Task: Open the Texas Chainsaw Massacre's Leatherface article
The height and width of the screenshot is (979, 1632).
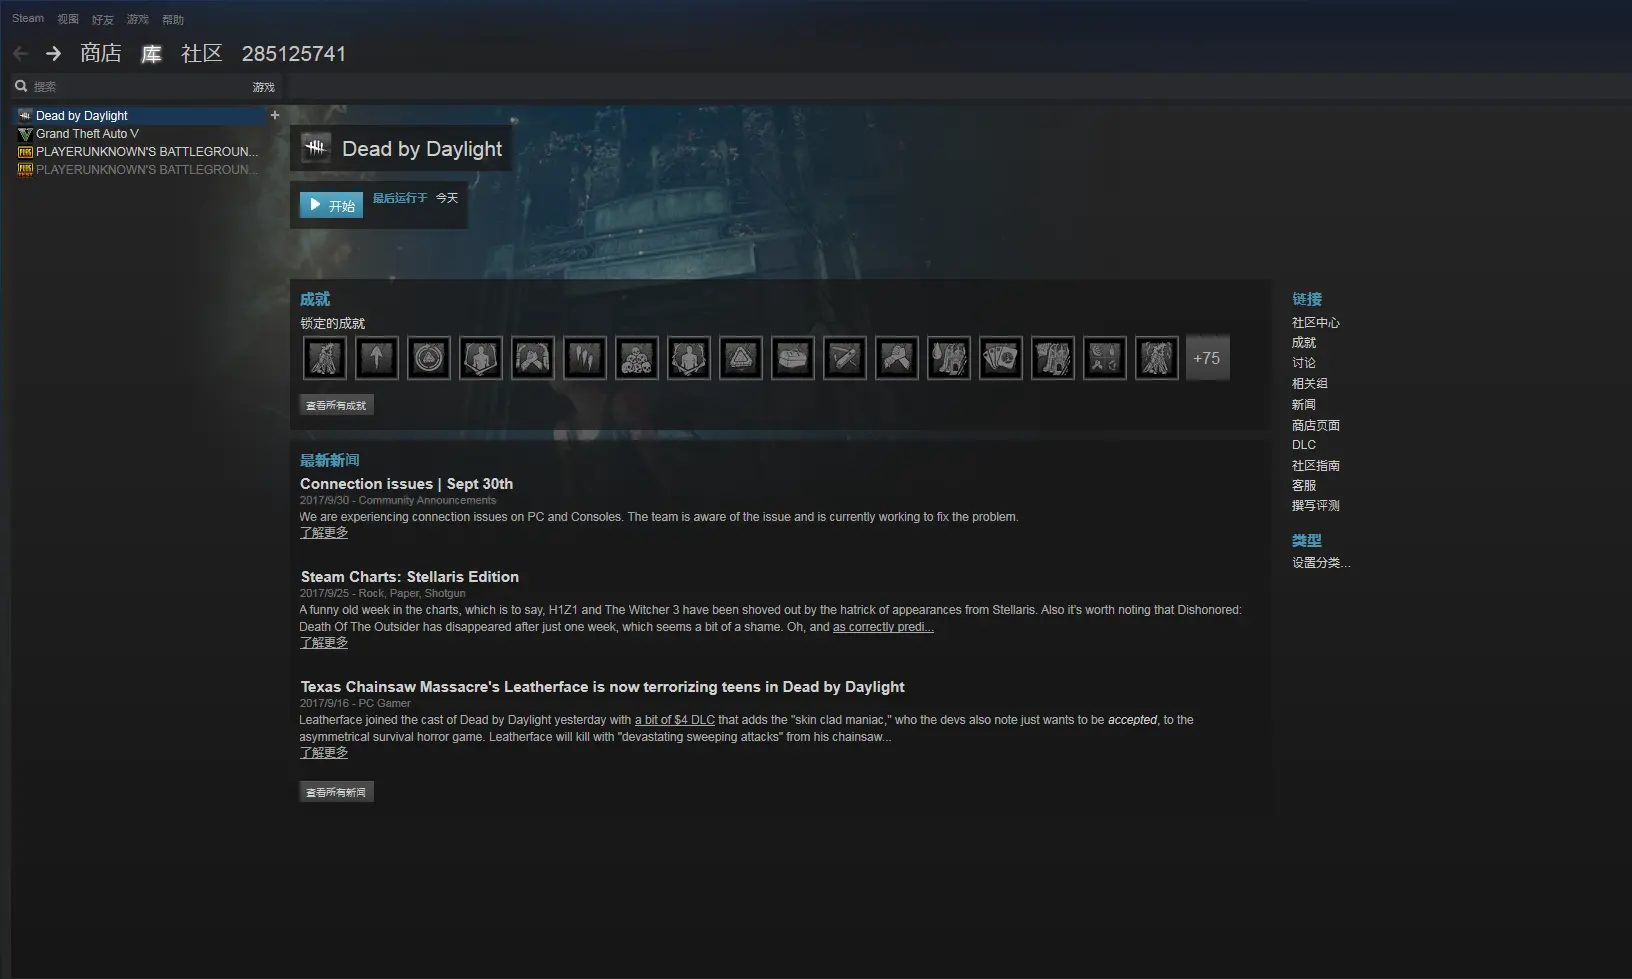Action: click(x=603, y=687)
